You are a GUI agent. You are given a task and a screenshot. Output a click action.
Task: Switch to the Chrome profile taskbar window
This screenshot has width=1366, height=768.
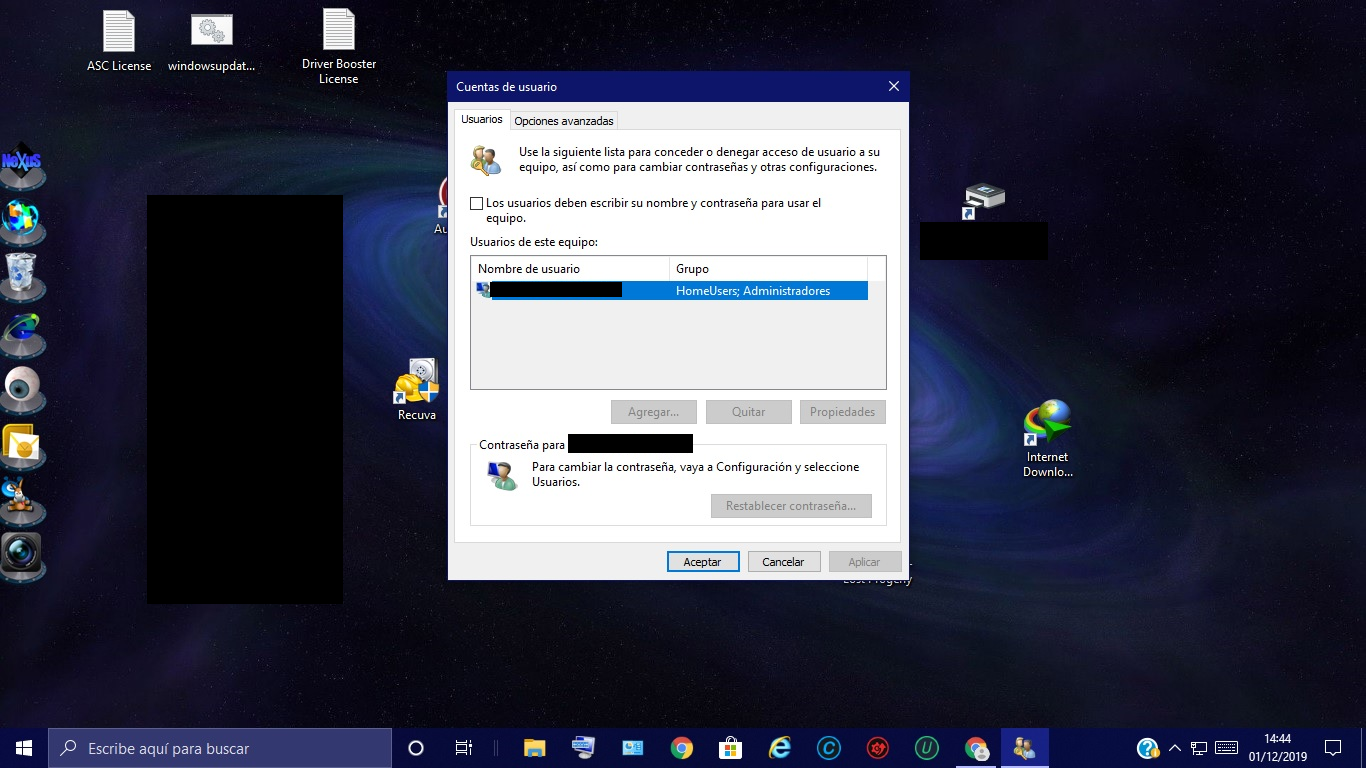976,748
